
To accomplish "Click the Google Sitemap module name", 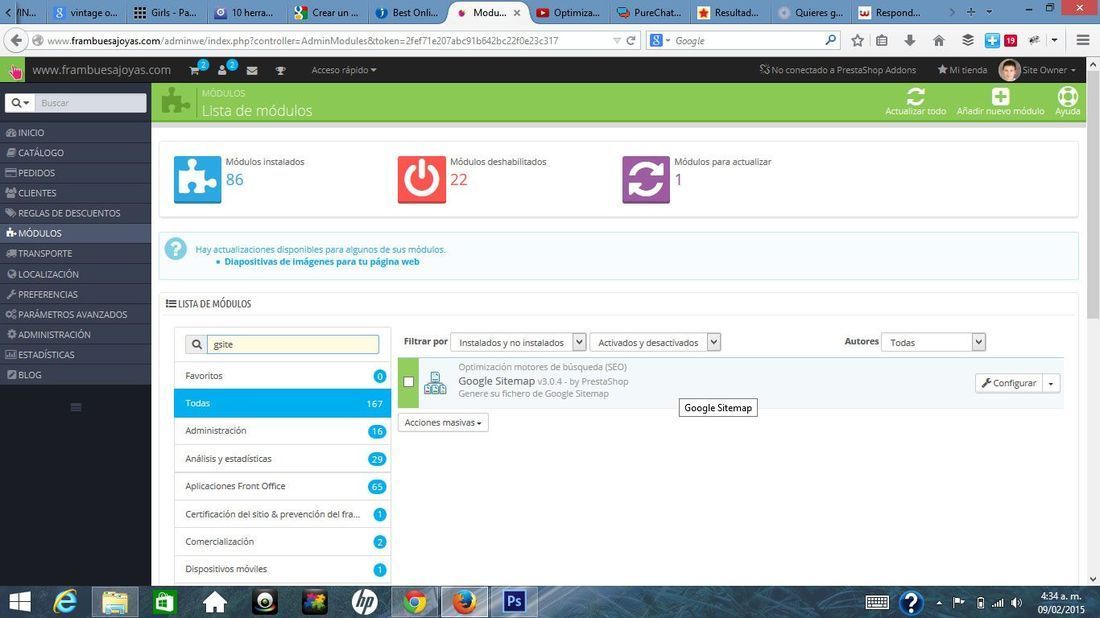I will tap(497, 381).
